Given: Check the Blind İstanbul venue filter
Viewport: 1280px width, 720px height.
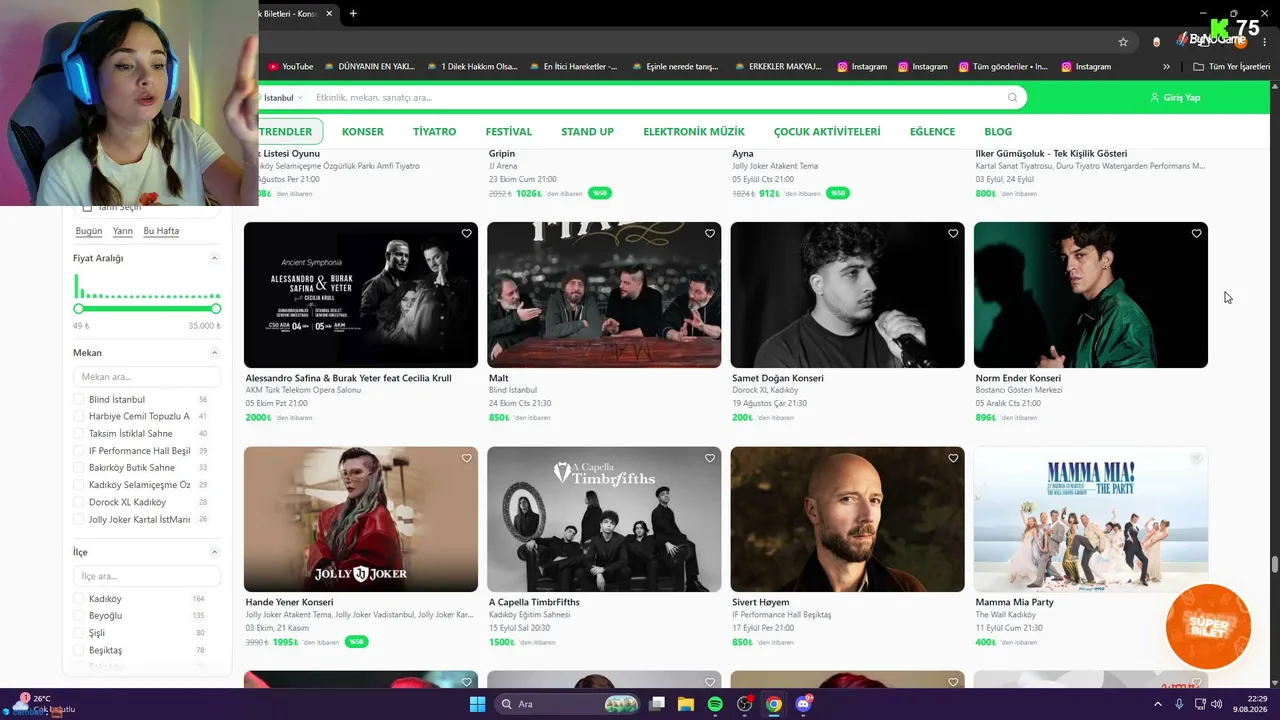Looking at the screenshot, I should point(79,400).
